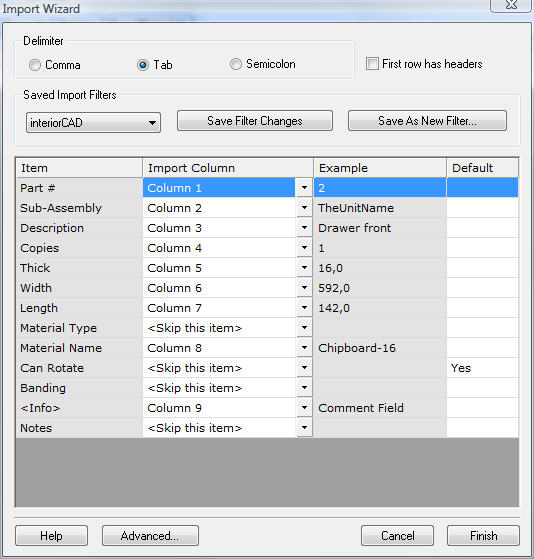The image size is (534, 559).
Task: Select the <Info> row label
Action: pyautogui.click(x=79, y=407)
